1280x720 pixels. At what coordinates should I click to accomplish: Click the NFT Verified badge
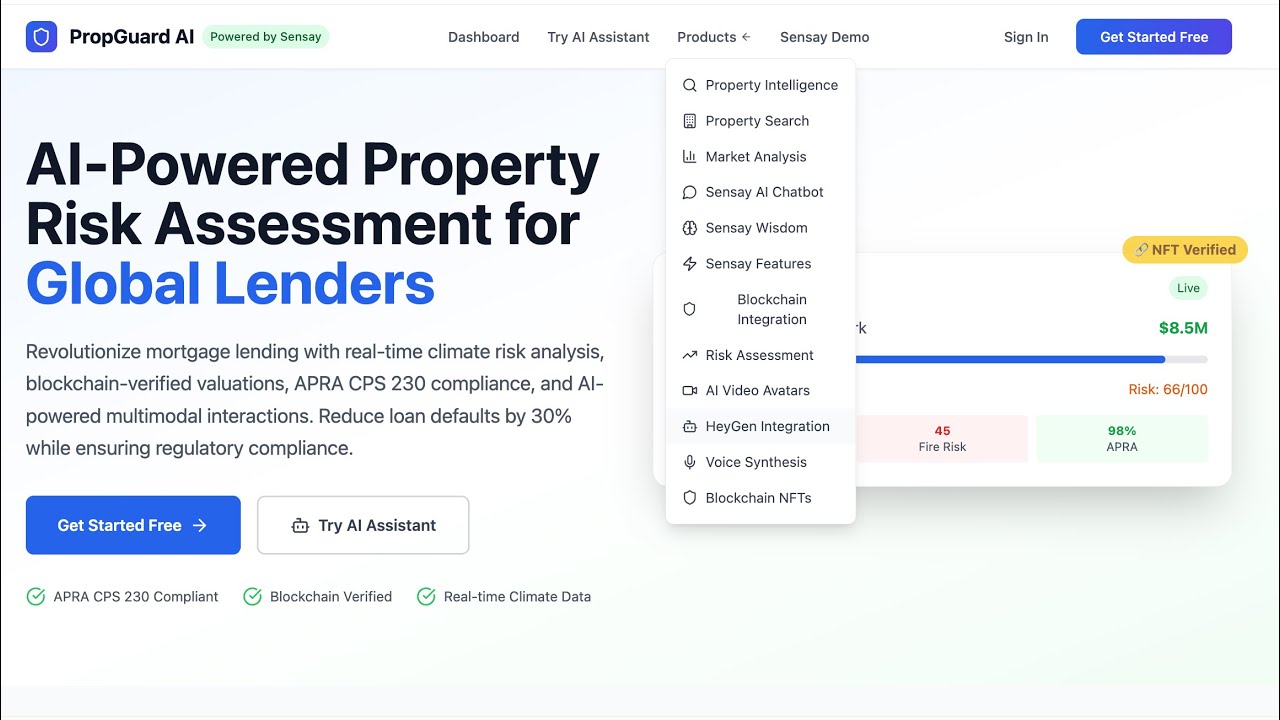(x=1185, y=250)
